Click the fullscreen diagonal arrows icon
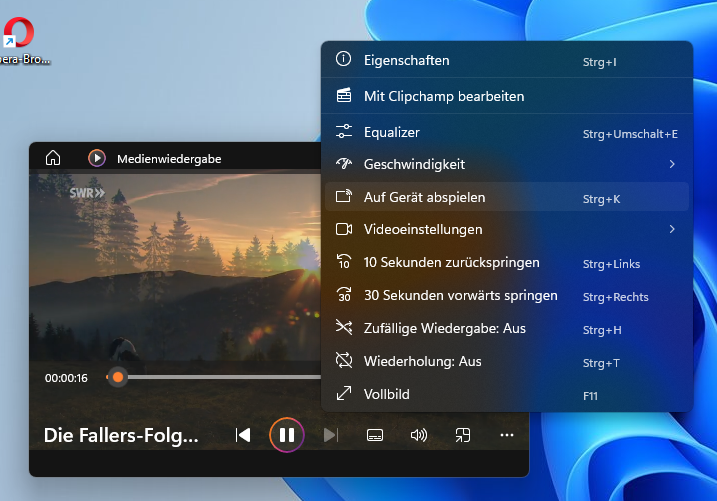717x501 pixels. point(344,393)
